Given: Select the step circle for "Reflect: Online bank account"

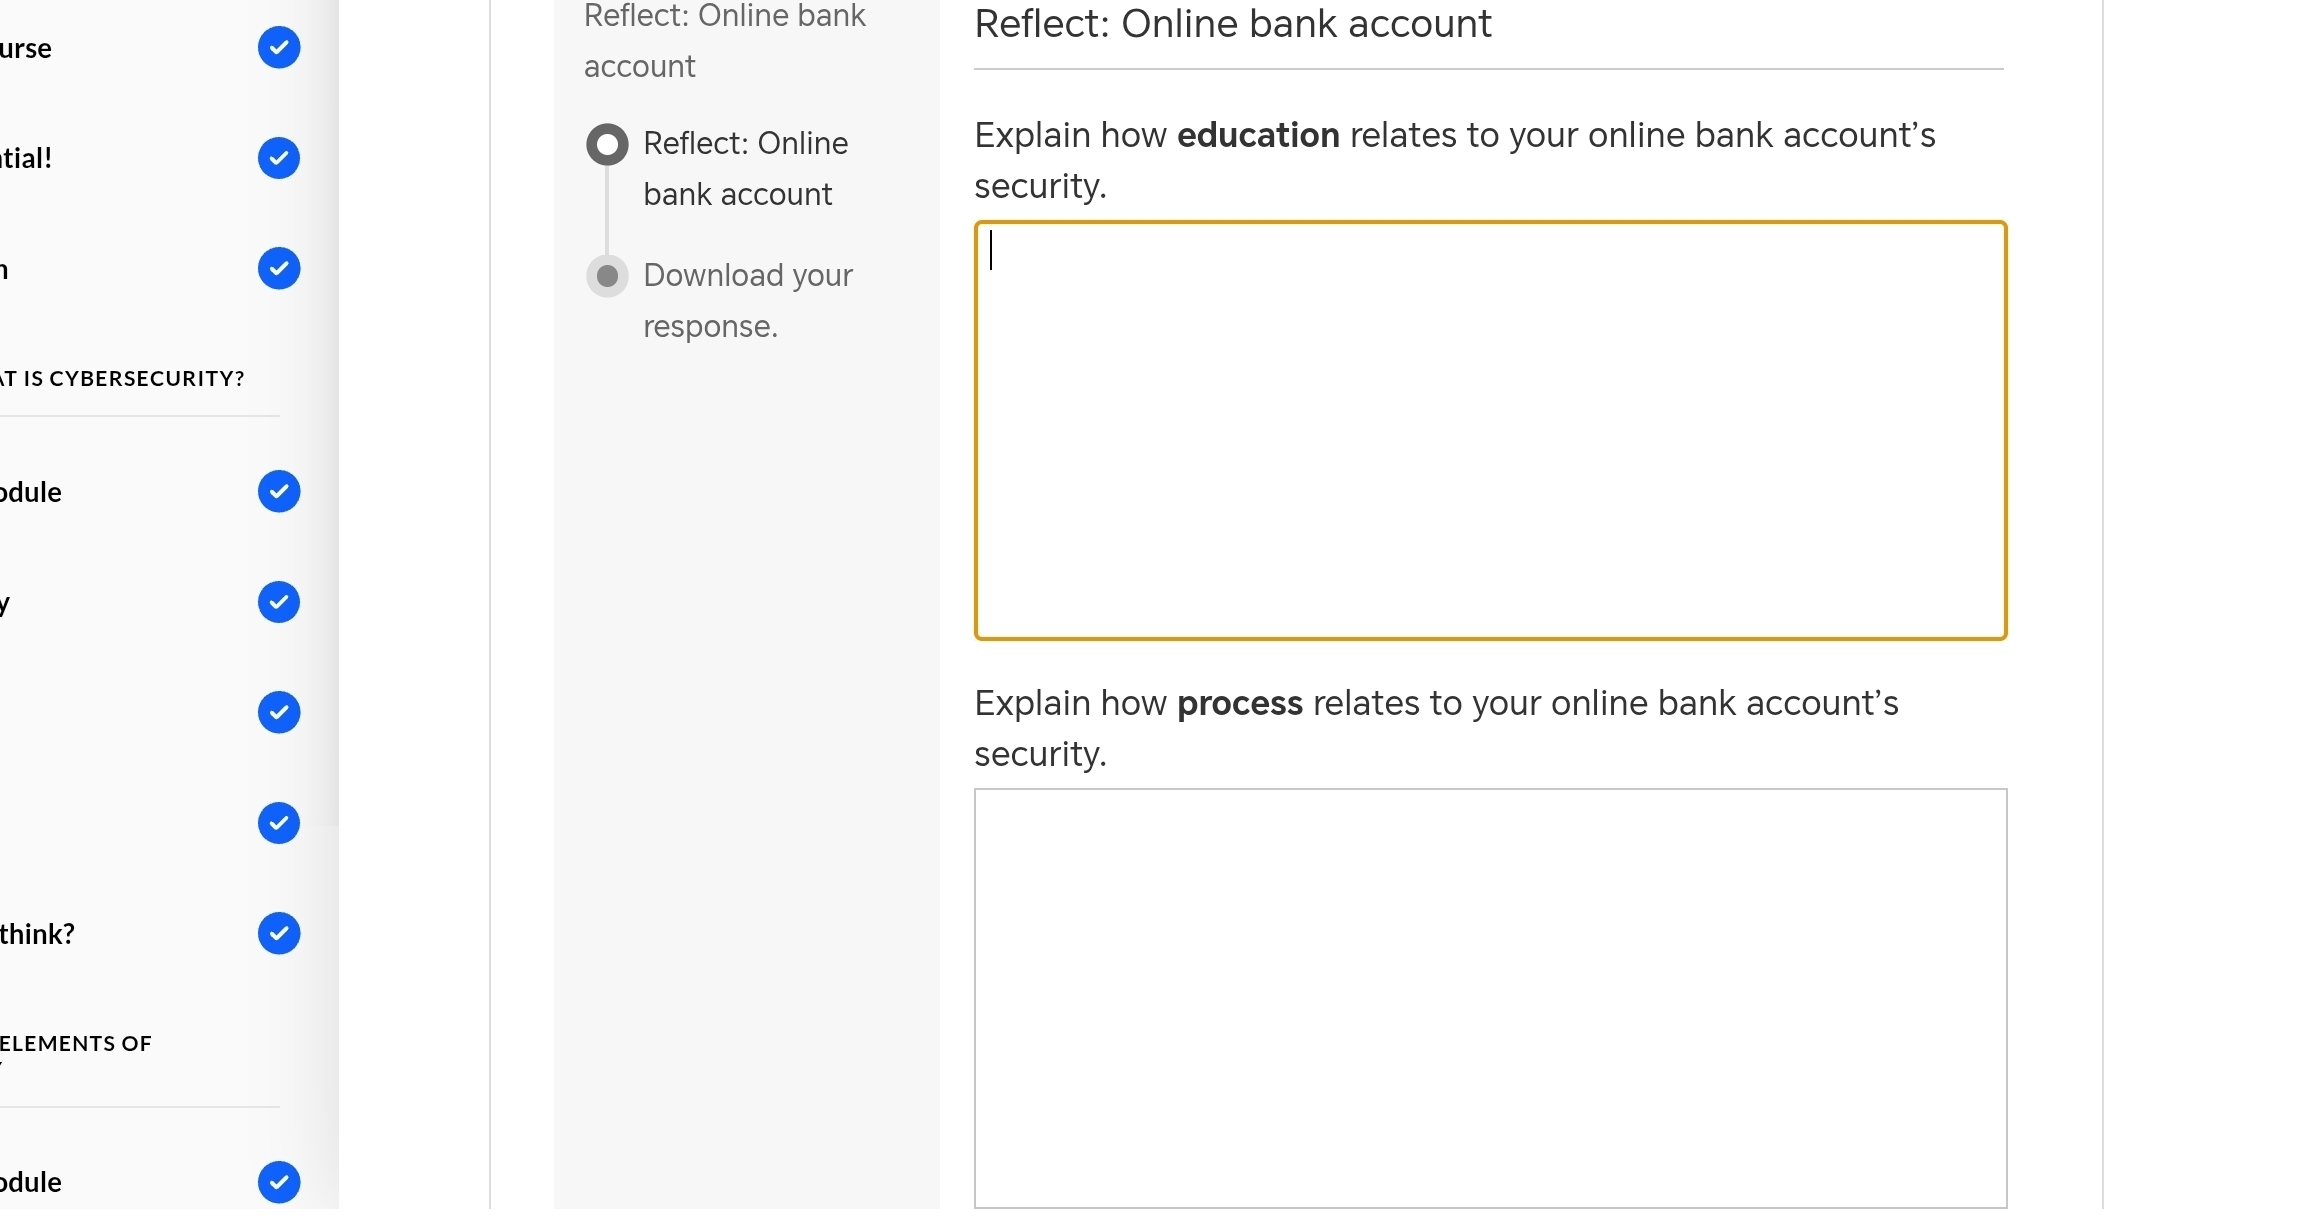Looking at the screenshot, I should (607, 145).
